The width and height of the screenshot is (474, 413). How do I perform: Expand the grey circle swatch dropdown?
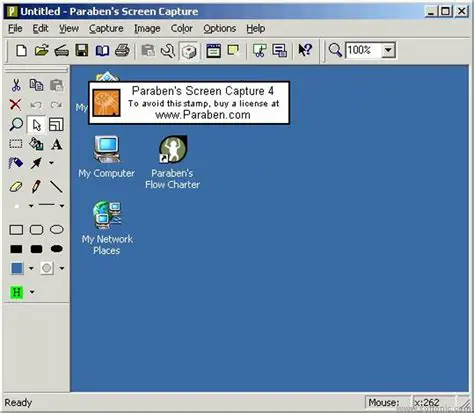click(62, 268)
